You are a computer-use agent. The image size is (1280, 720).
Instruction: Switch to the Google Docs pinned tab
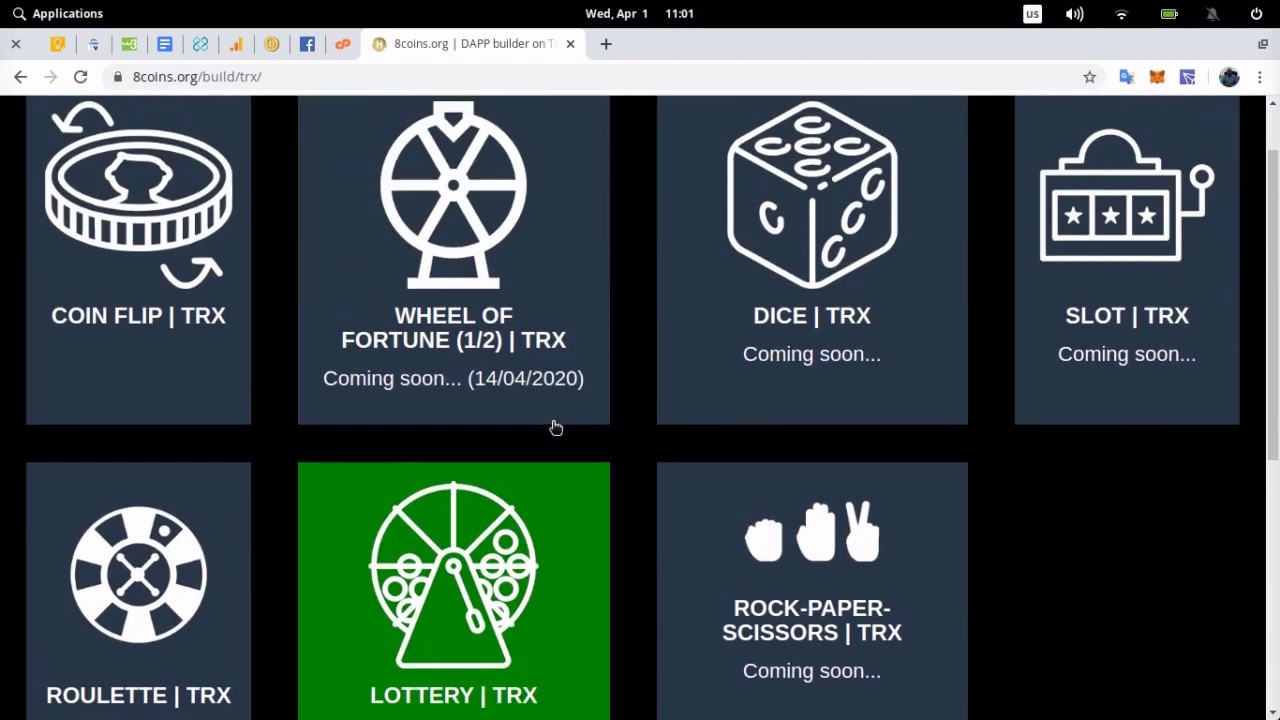(x=165, y=44)
